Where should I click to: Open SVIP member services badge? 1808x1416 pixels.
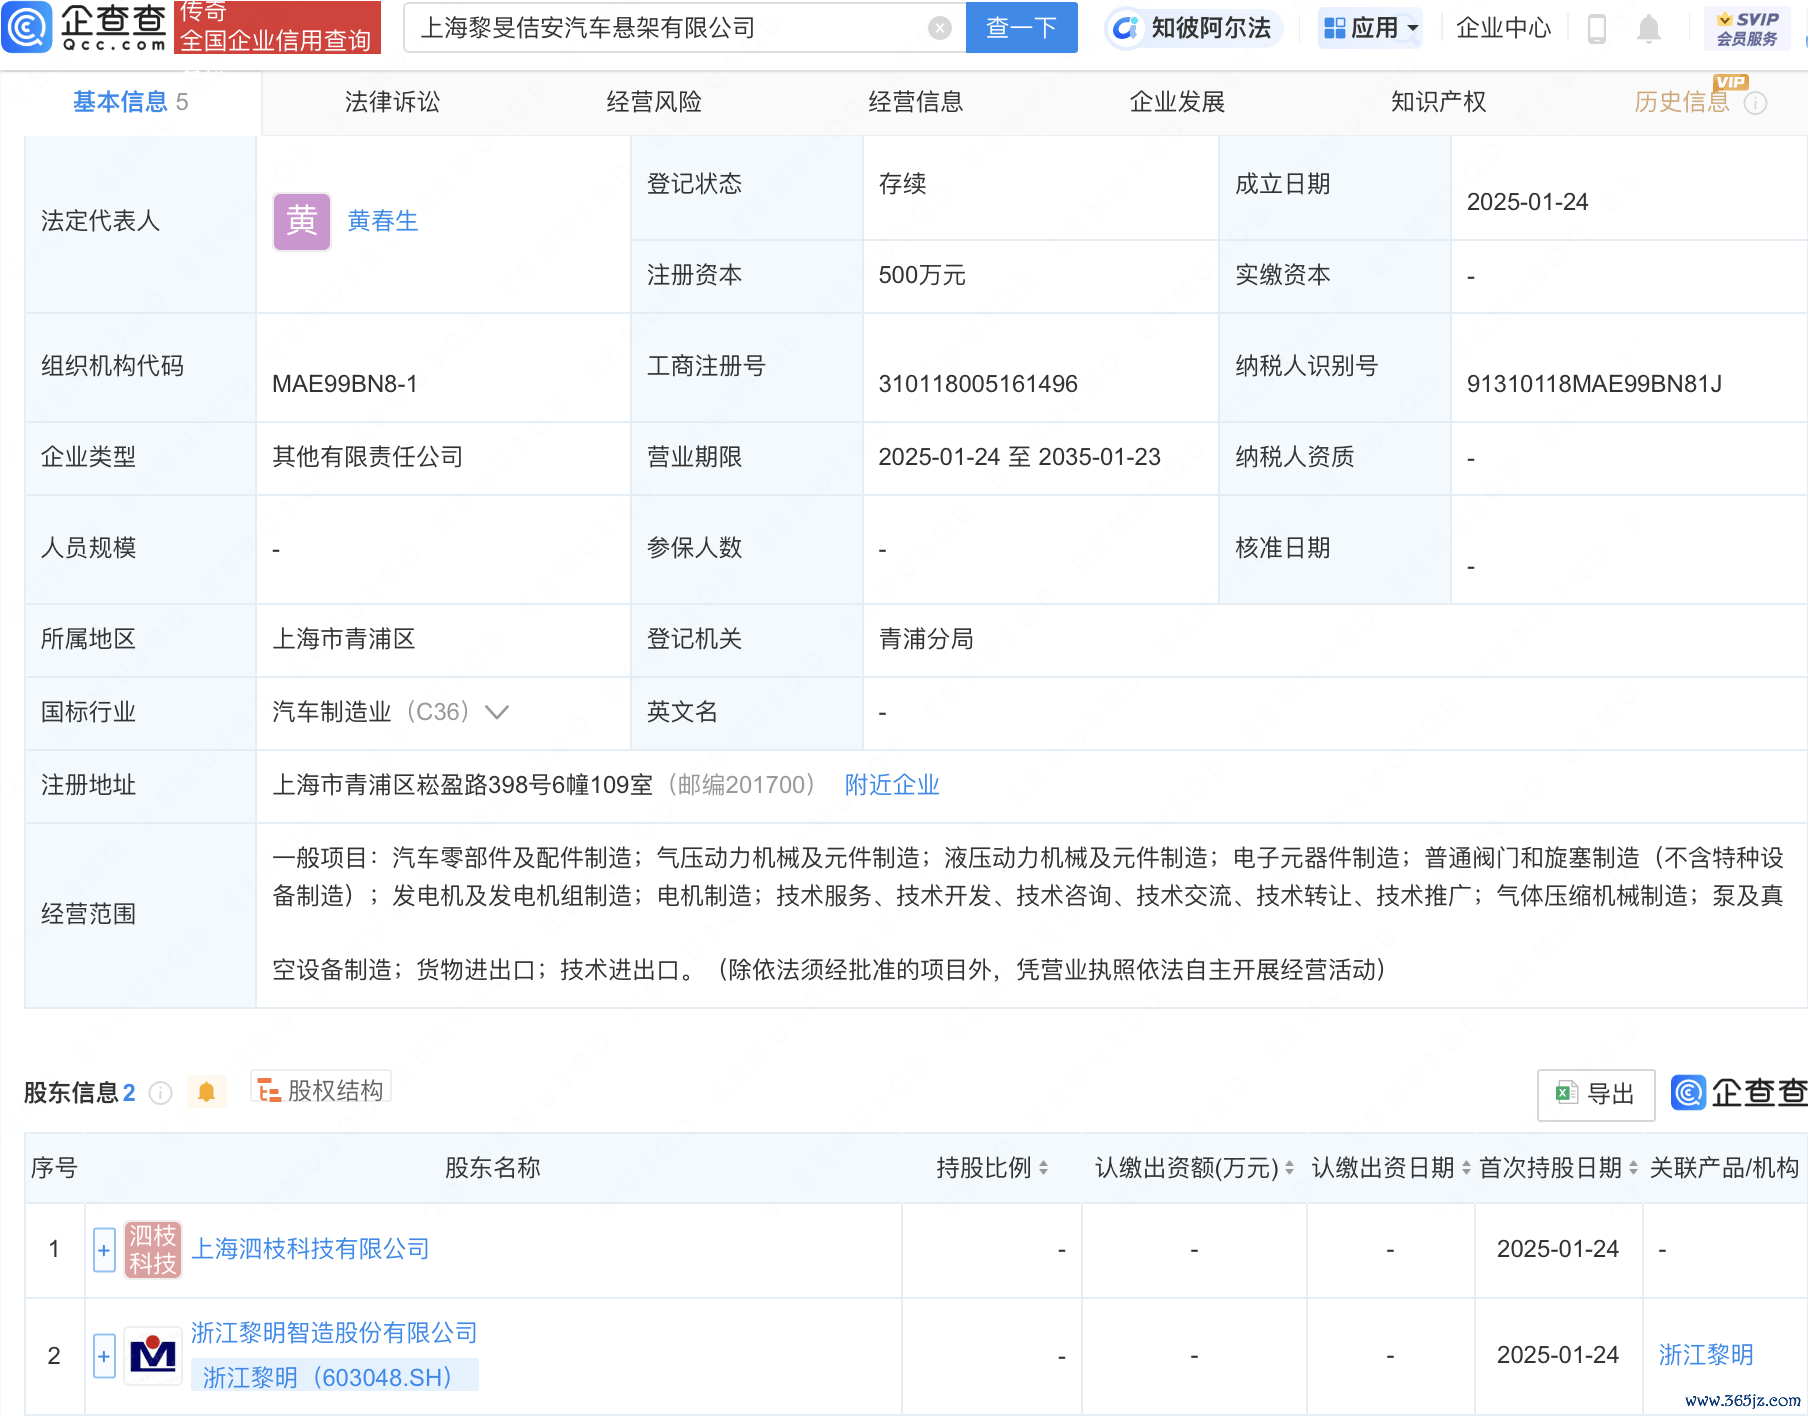point(1747,29)
